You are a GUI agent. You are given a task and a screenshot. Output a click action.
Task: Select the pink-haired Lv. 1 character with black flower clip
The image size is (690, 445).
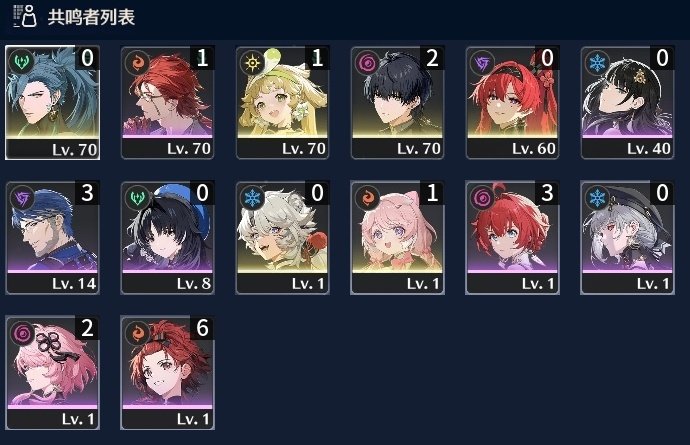[52, 372]
